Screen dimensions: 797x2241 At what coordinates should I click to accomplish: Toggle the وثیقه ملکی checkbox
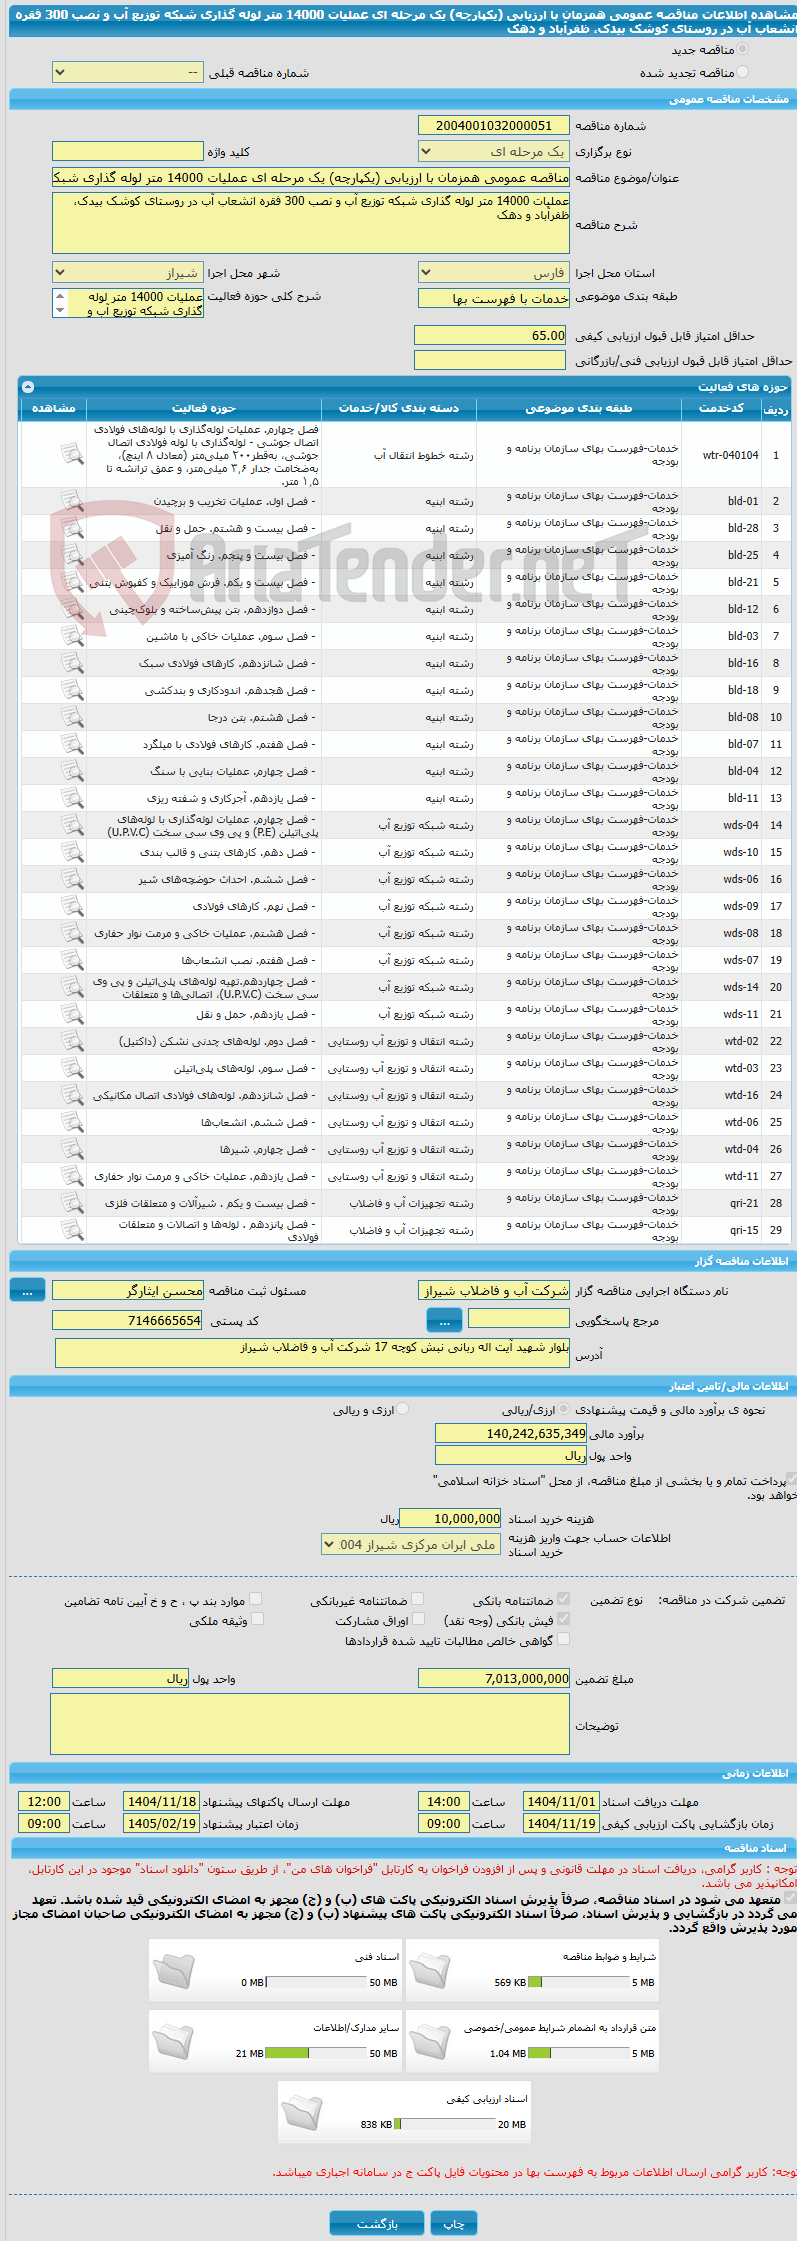pos(257,1618)
